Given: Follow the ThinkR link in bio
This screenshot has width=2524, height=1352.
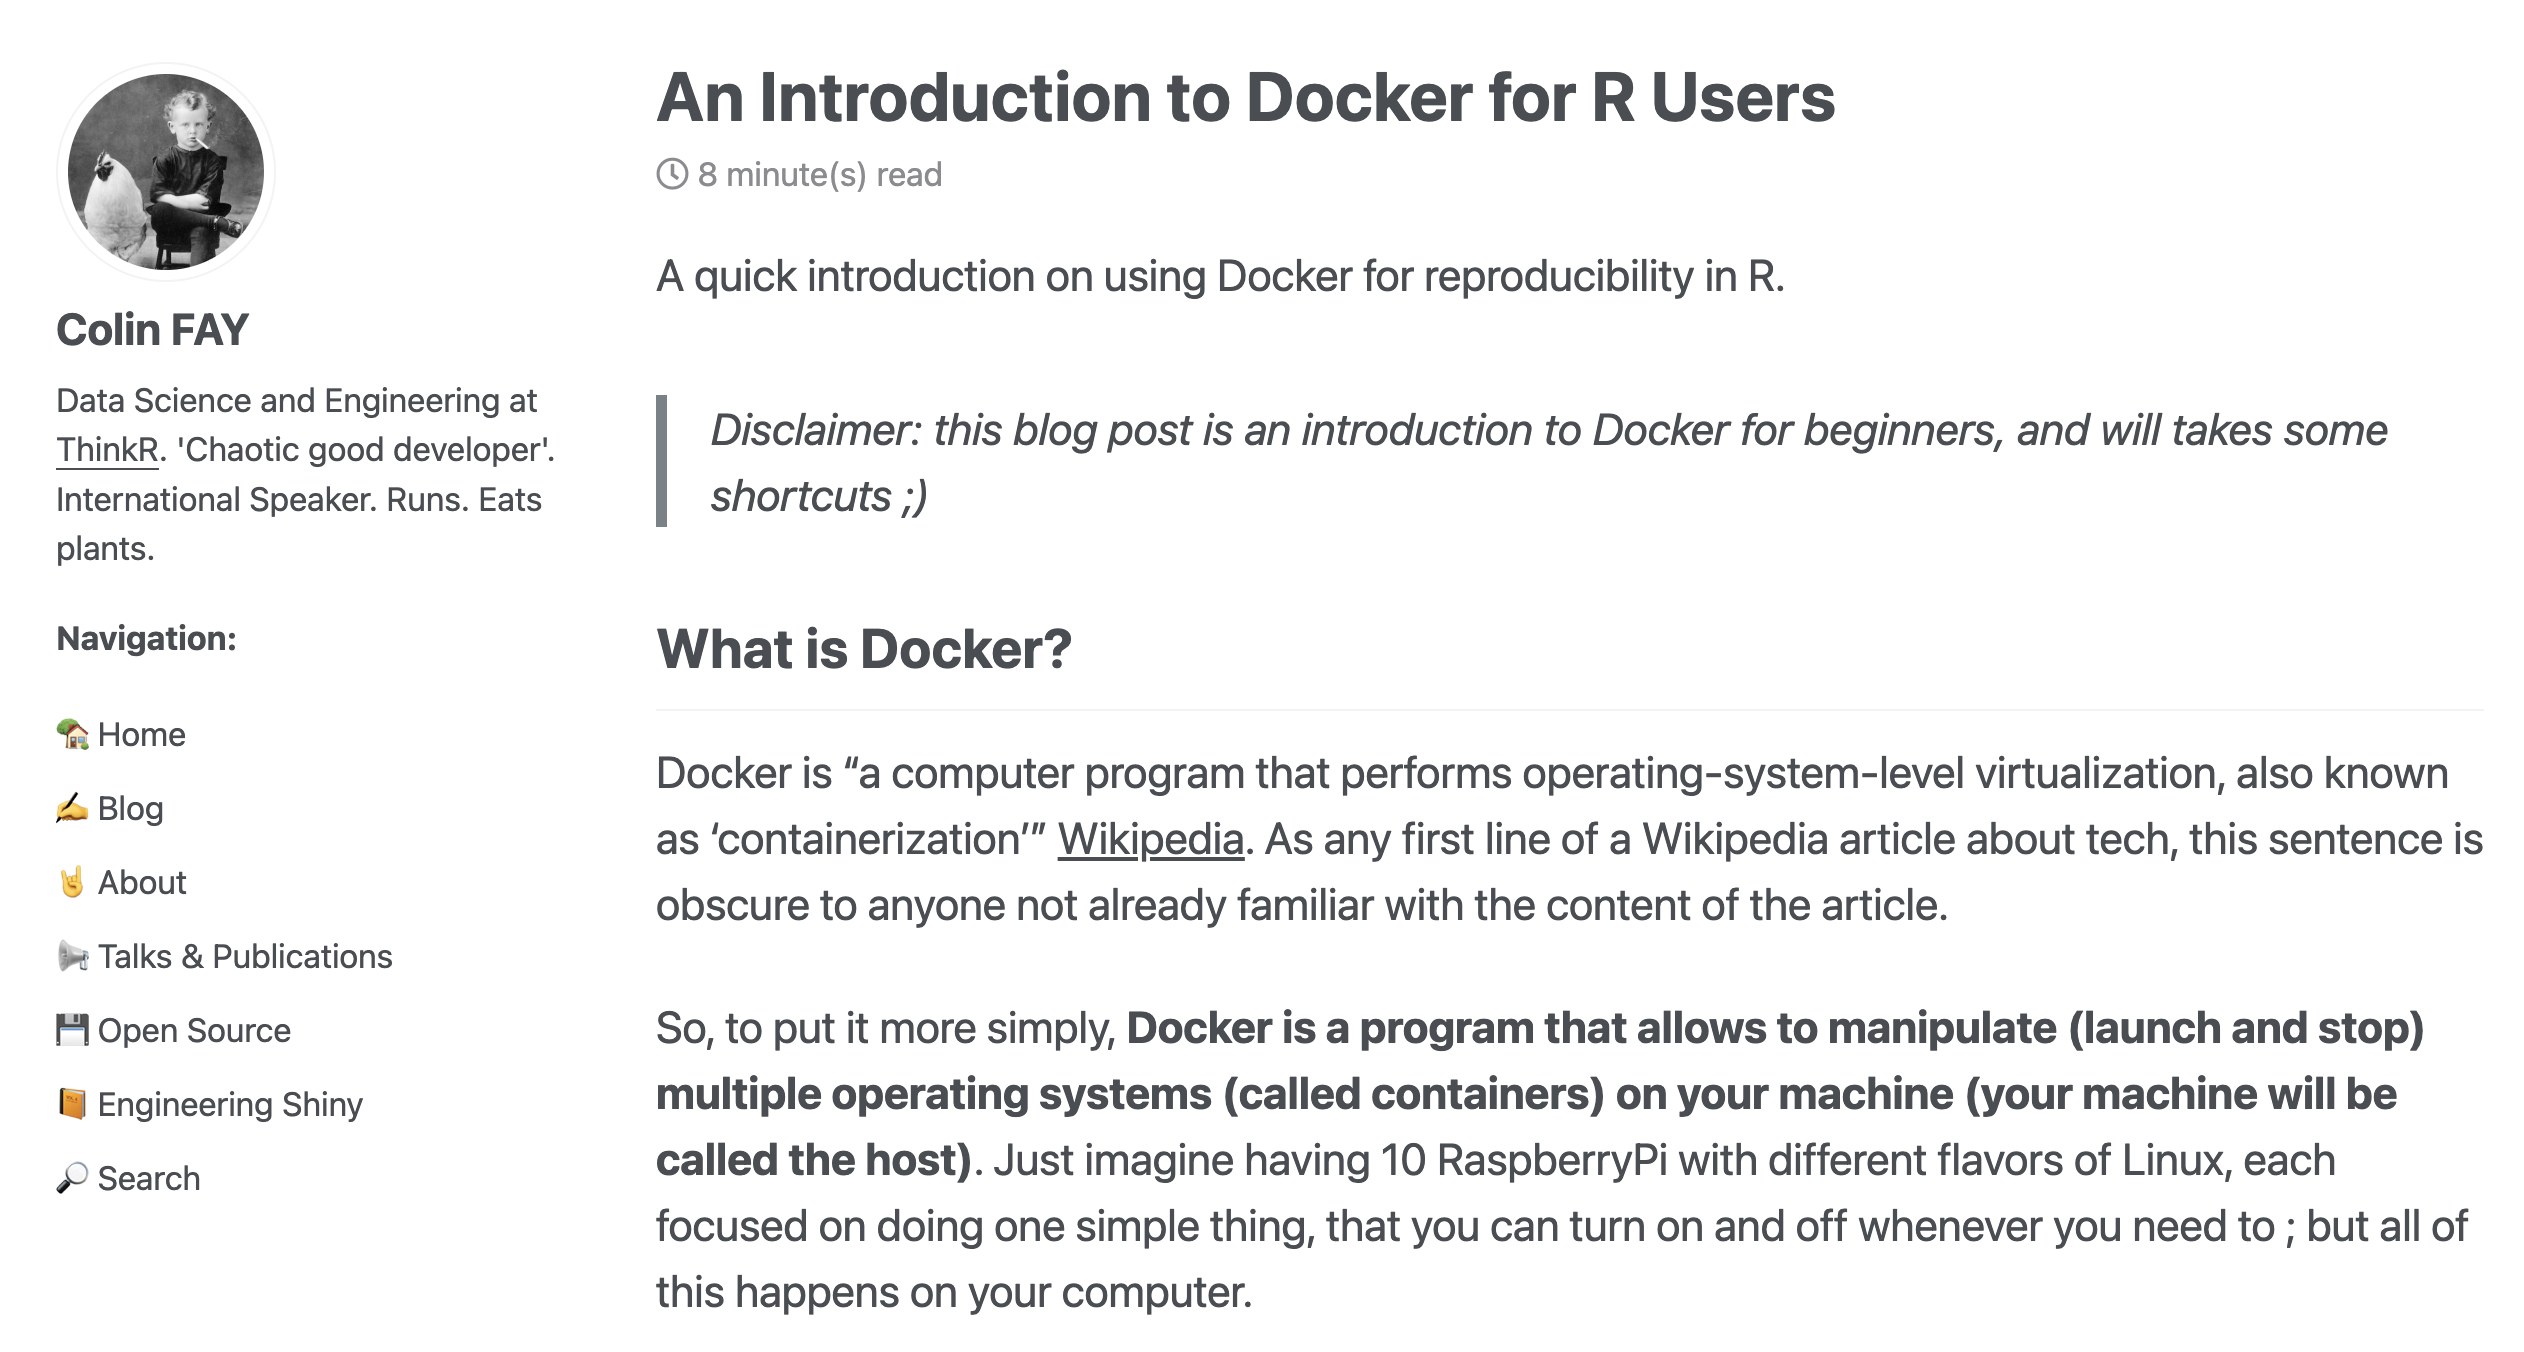Looking at the screenshot, I should coord(107,450).
